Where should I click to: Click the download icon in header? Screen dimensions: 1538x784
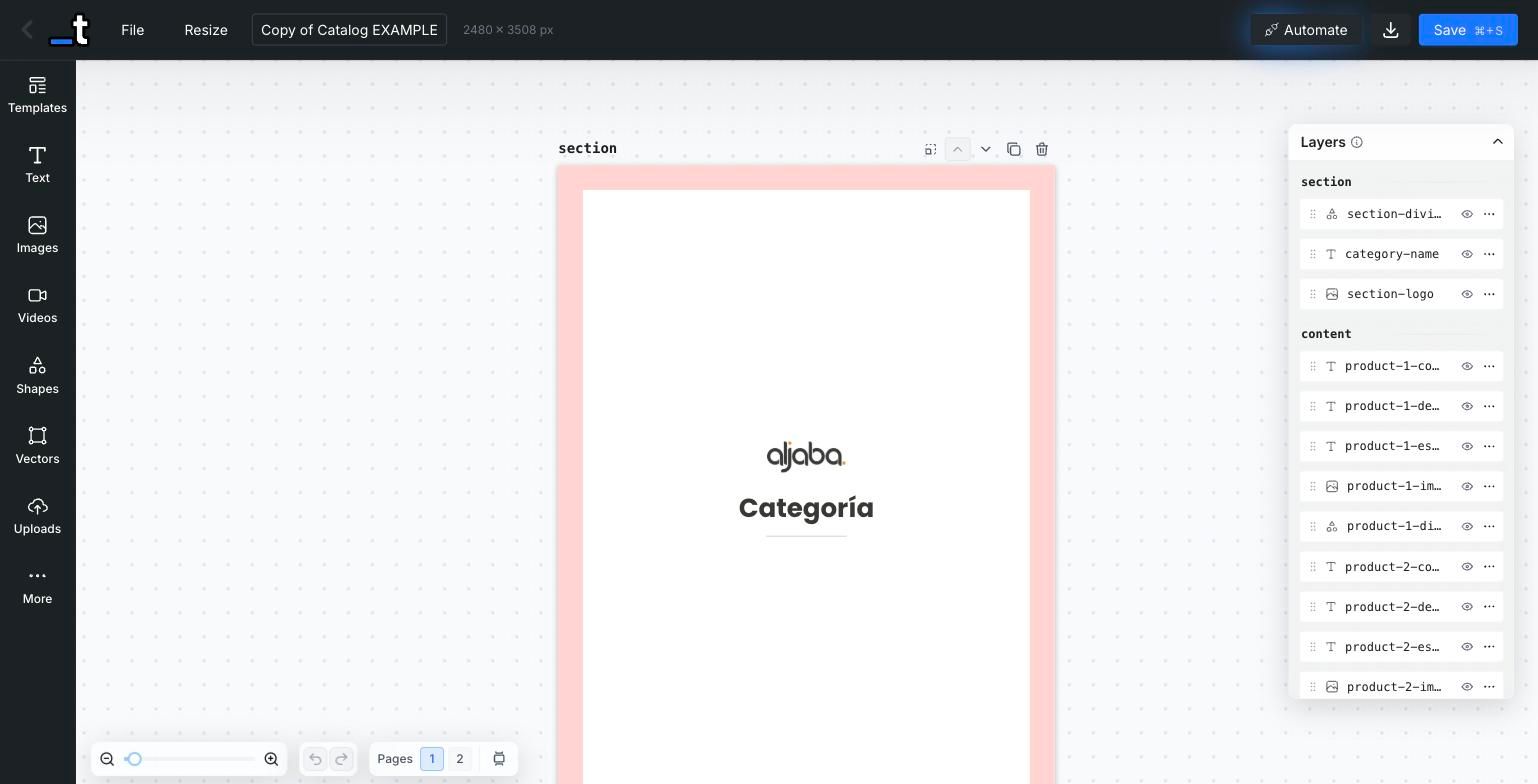(1390, 30)
